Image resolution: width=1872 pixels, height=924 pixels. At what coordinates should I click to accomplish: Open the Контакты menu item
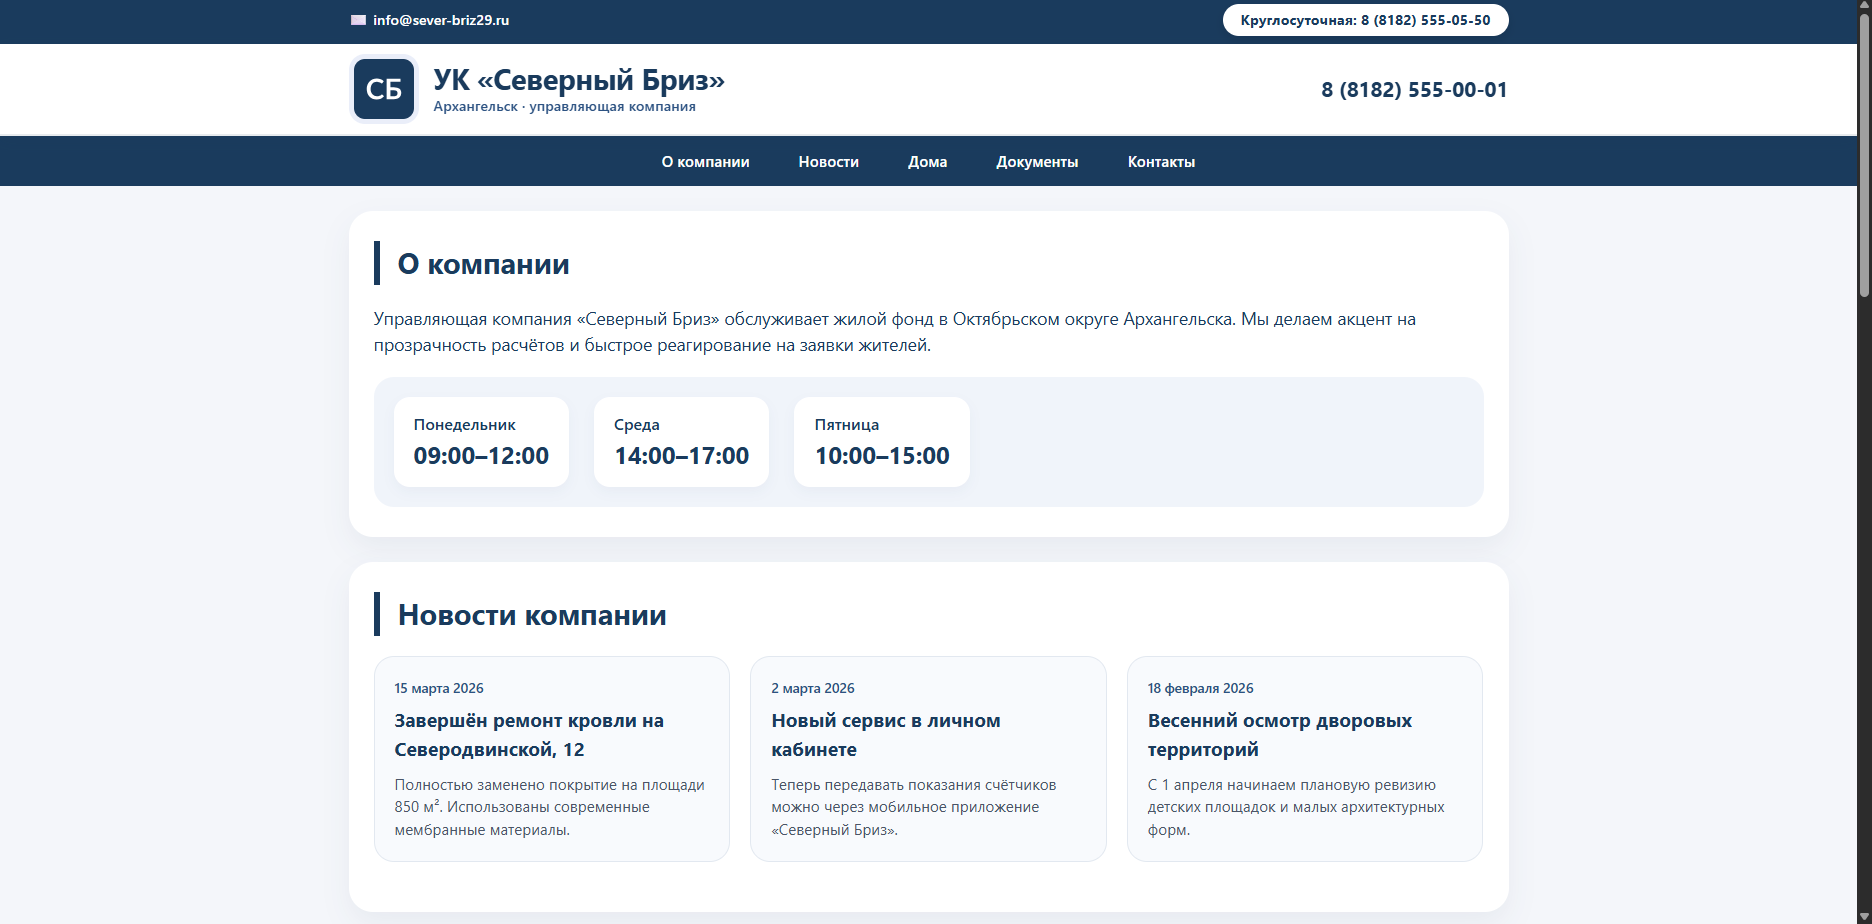[1161, 162]
